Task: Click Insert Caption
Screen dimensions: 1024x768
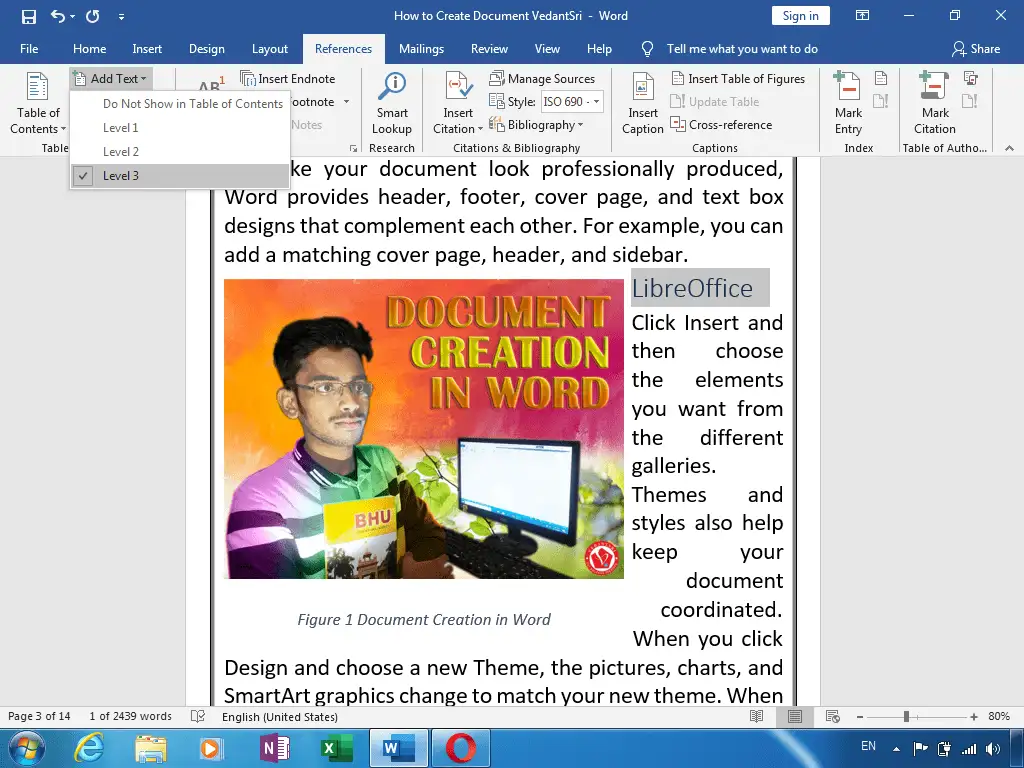Action: pos(643,103)
